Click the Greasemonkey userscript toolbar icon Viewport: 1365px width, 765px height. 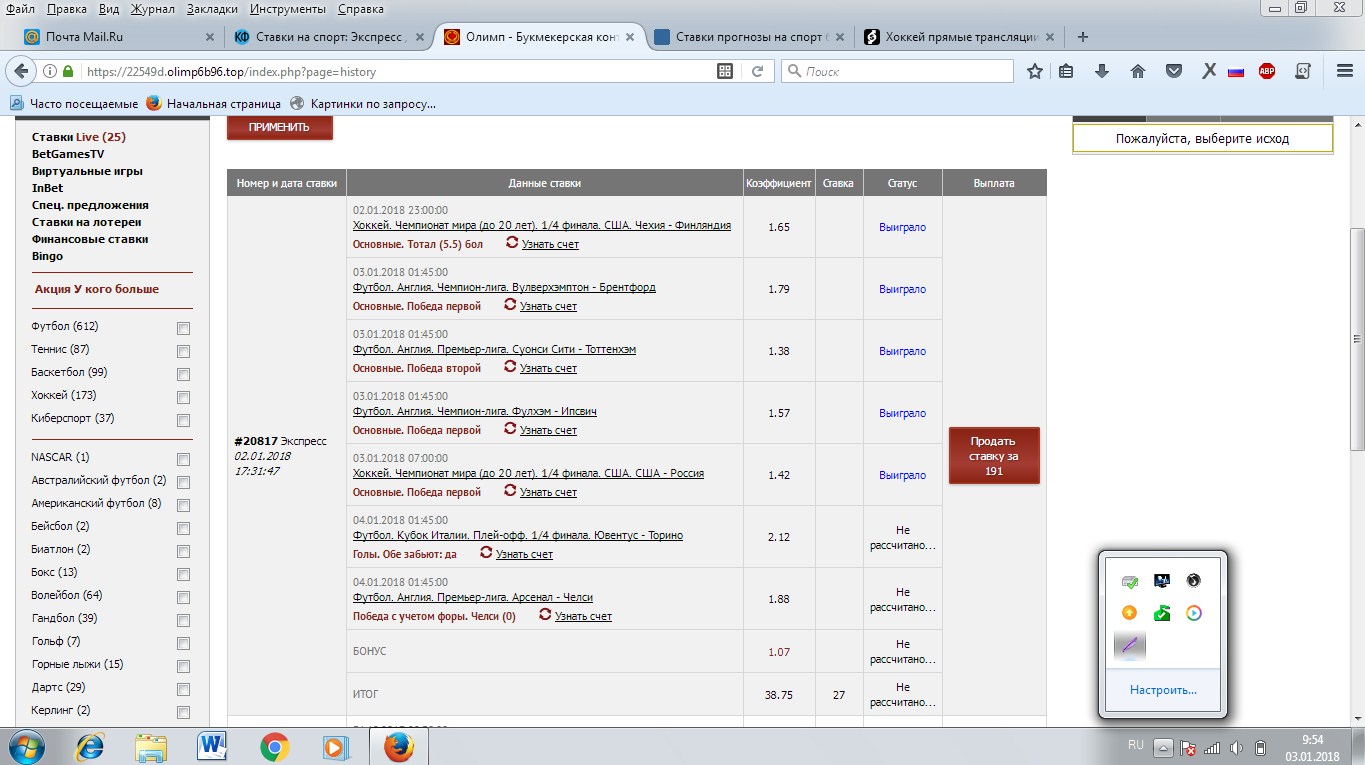1301,71
